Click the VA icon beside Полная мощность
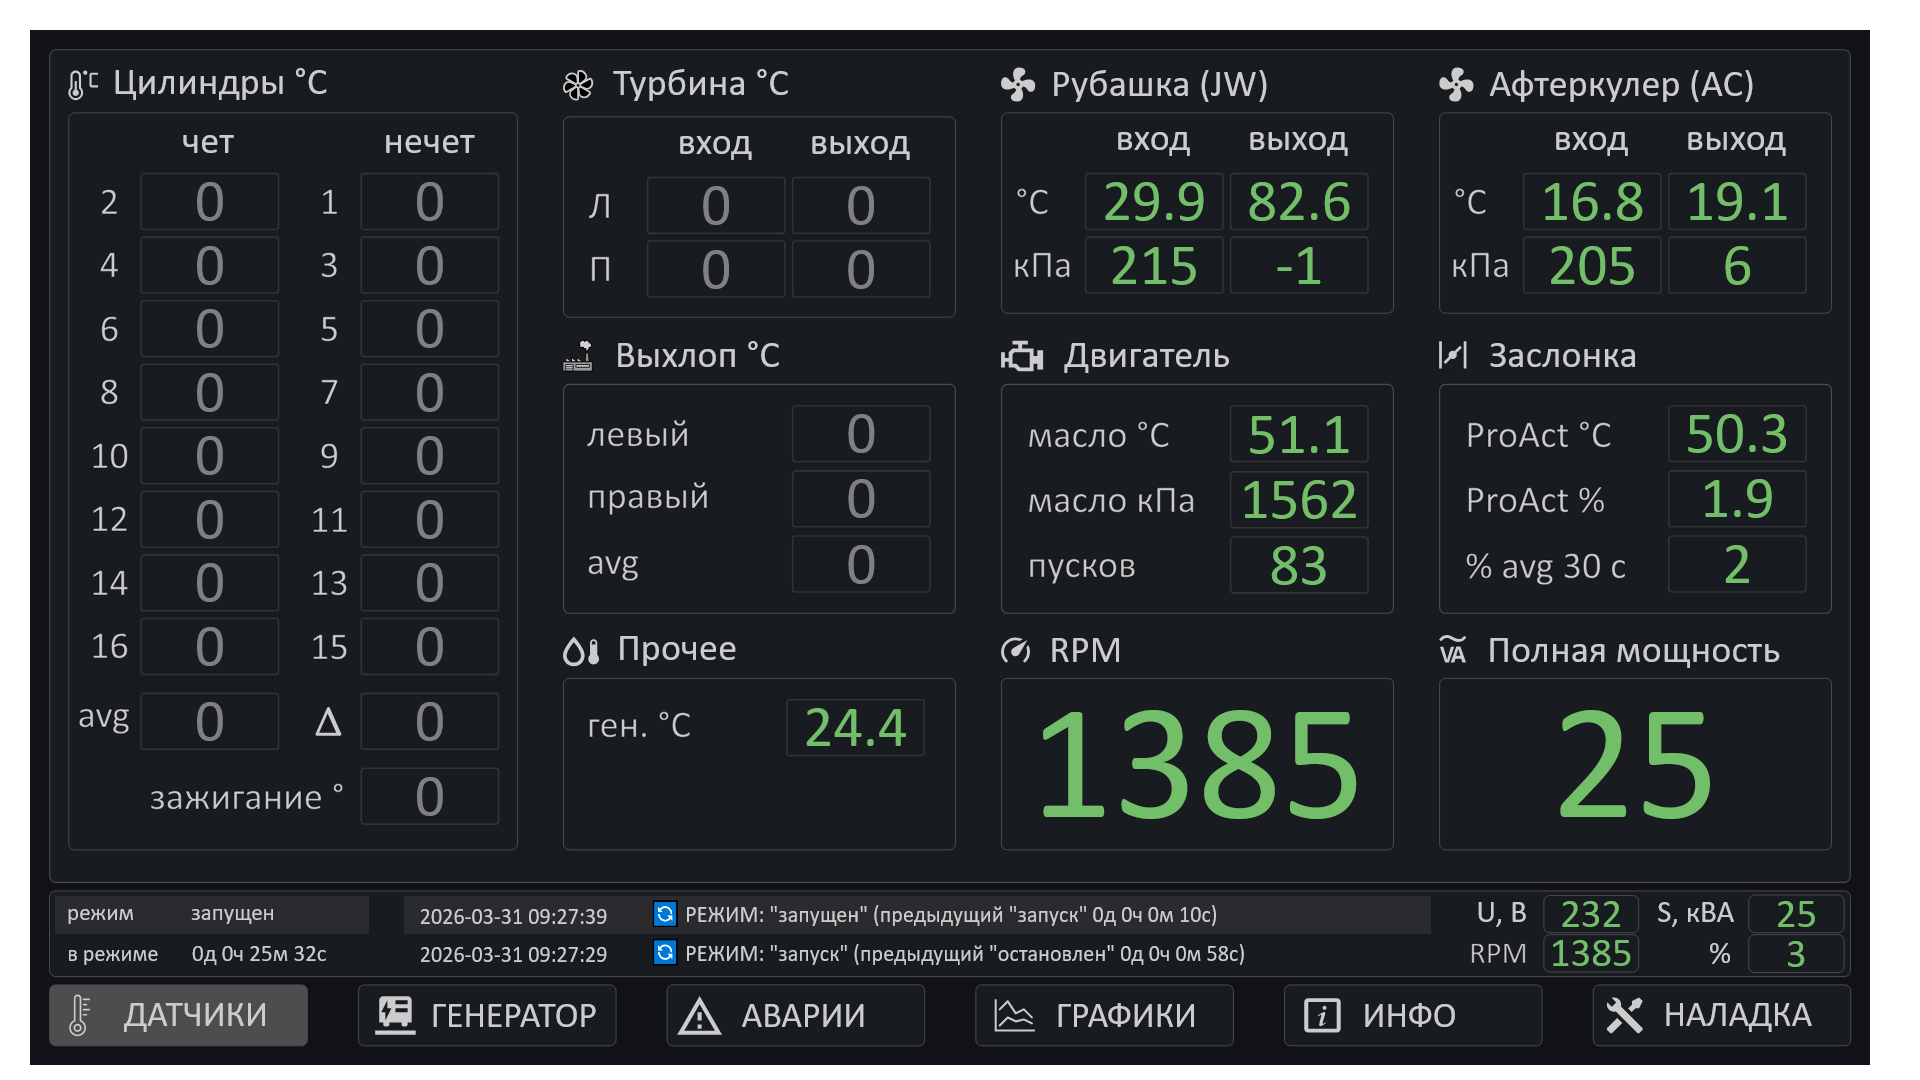1920x1080 pixels. click(x=1453, y=651)
